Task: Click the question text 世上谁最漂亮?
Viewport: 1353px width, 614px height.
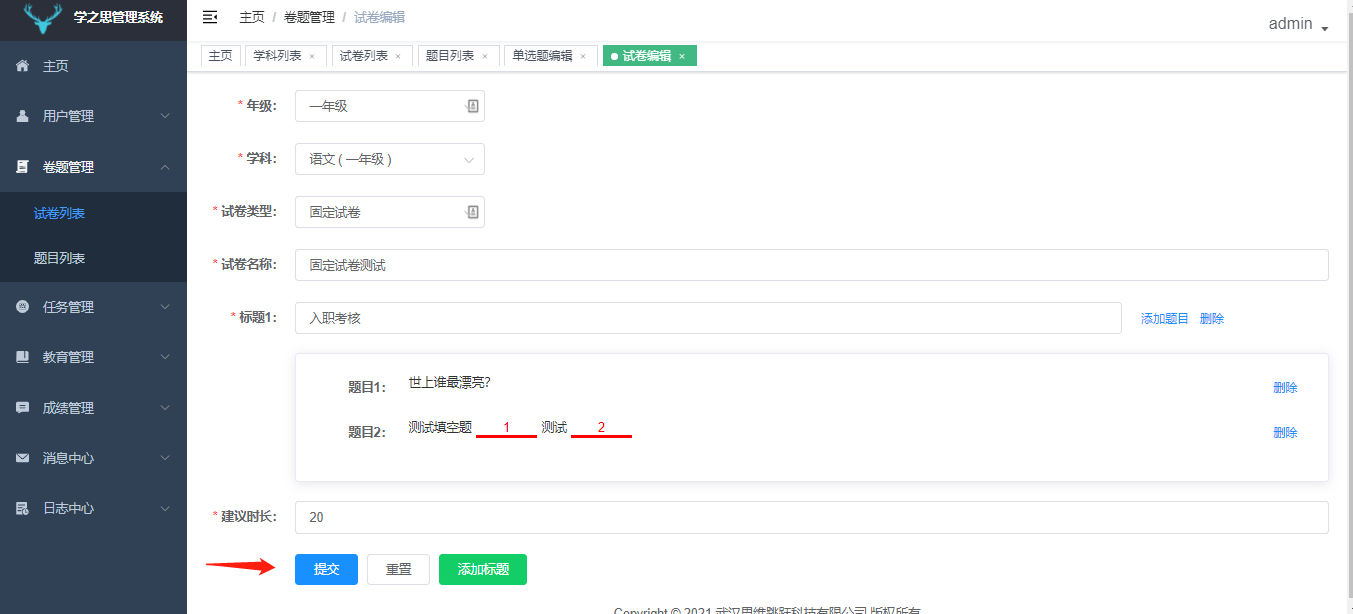Action: point(449,382)
